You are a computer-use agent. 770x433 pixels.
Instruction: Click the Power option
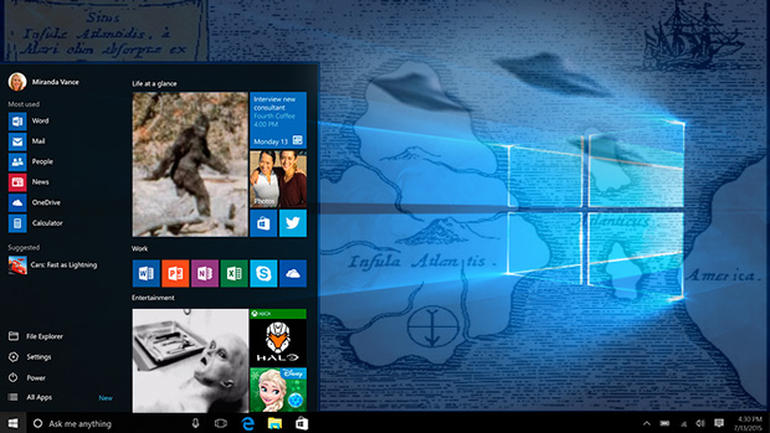coord(27,378)
